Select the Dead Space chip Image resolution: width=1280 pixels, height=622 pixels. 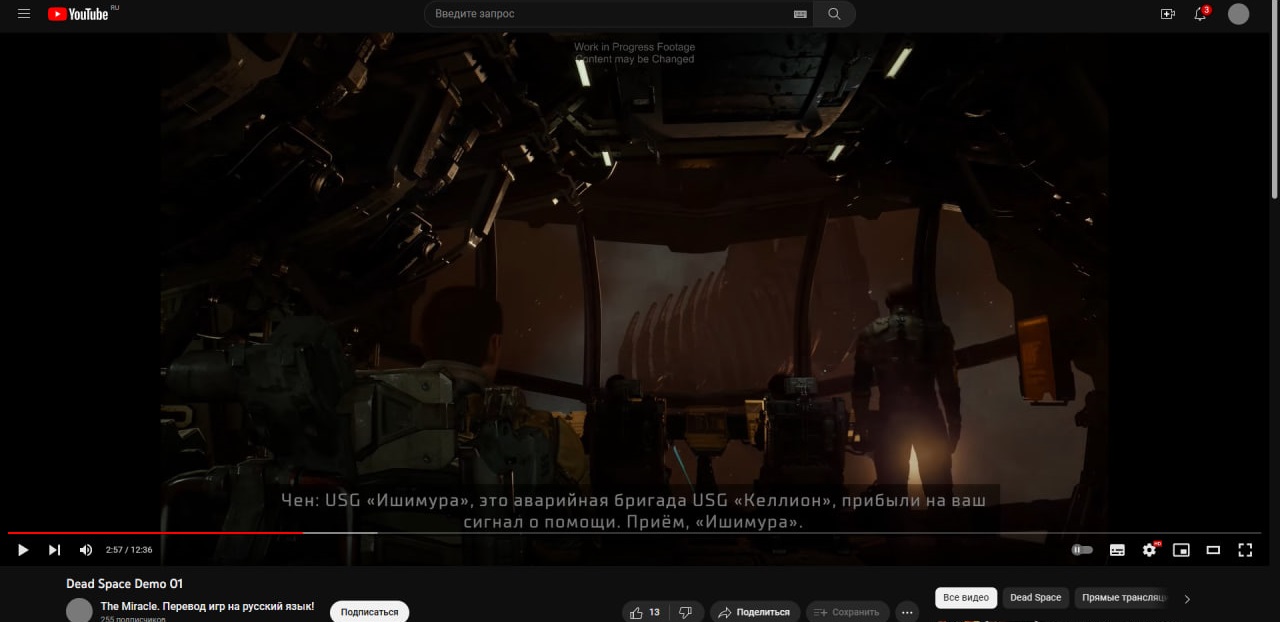pos(1035,598)
